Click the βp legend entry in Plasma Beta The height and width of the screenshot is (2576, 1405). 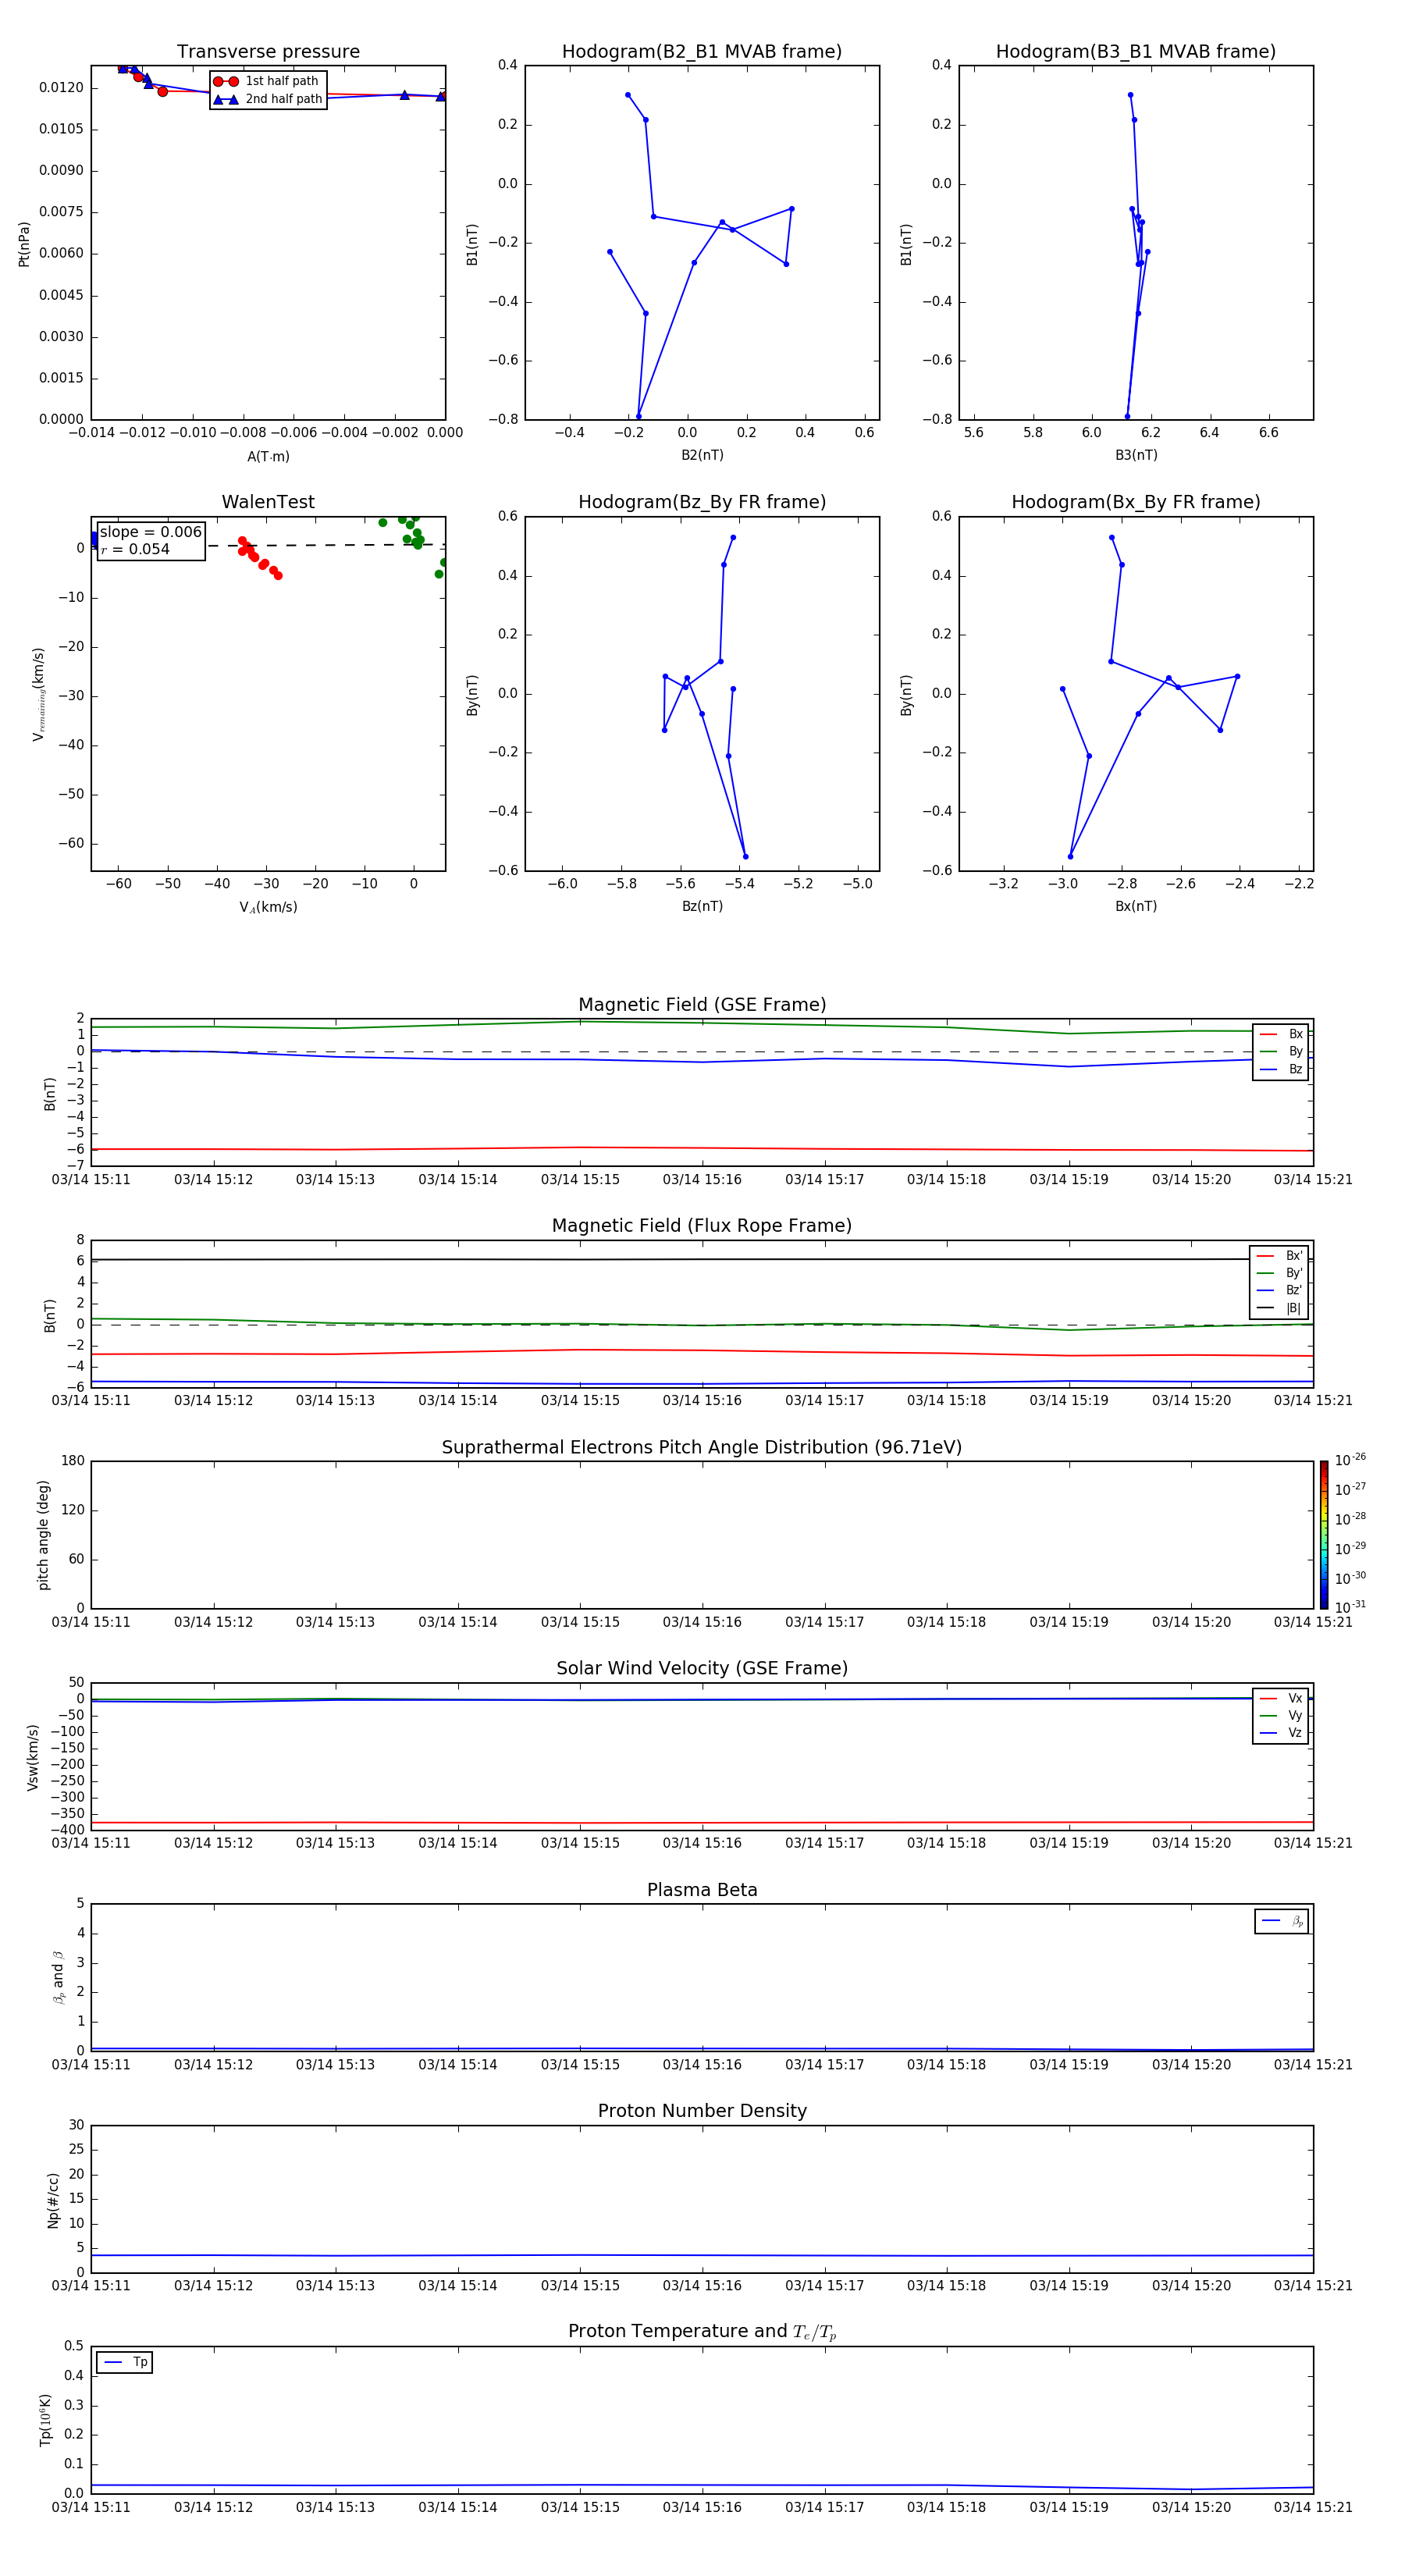click(1283, 1921)
